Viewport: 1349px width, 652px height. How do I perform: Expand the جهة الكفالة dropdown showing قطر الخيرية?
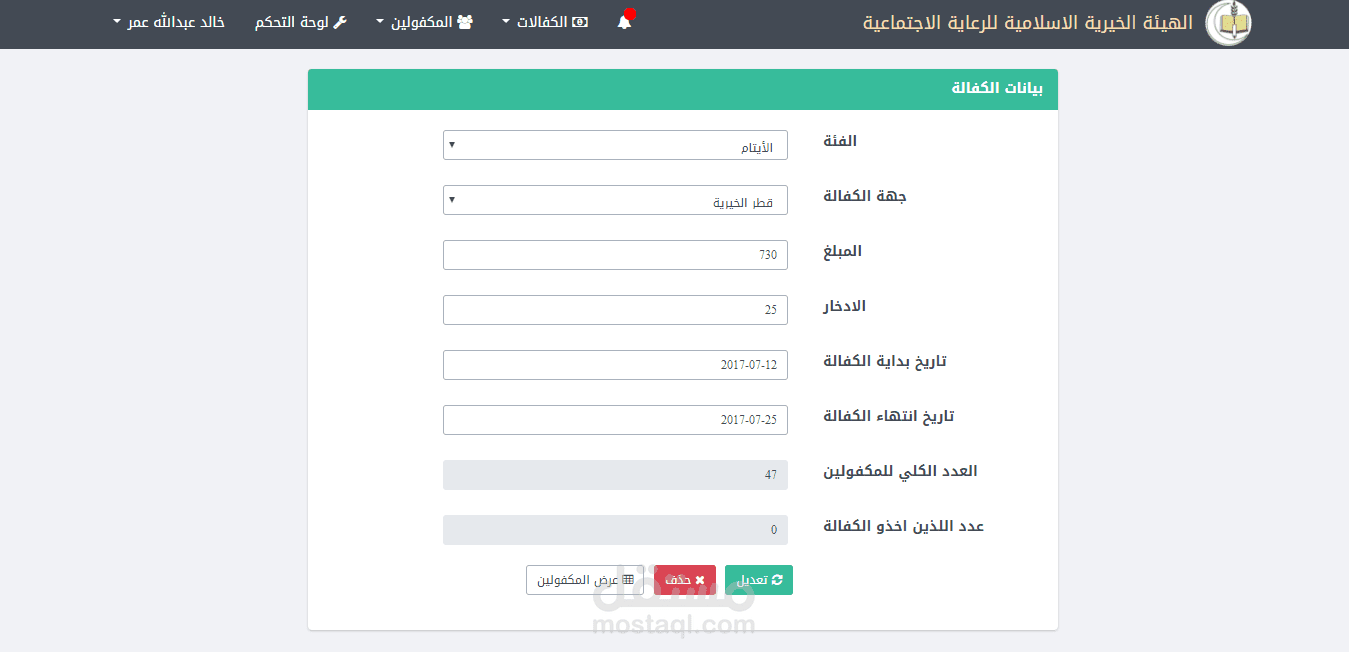615,200
